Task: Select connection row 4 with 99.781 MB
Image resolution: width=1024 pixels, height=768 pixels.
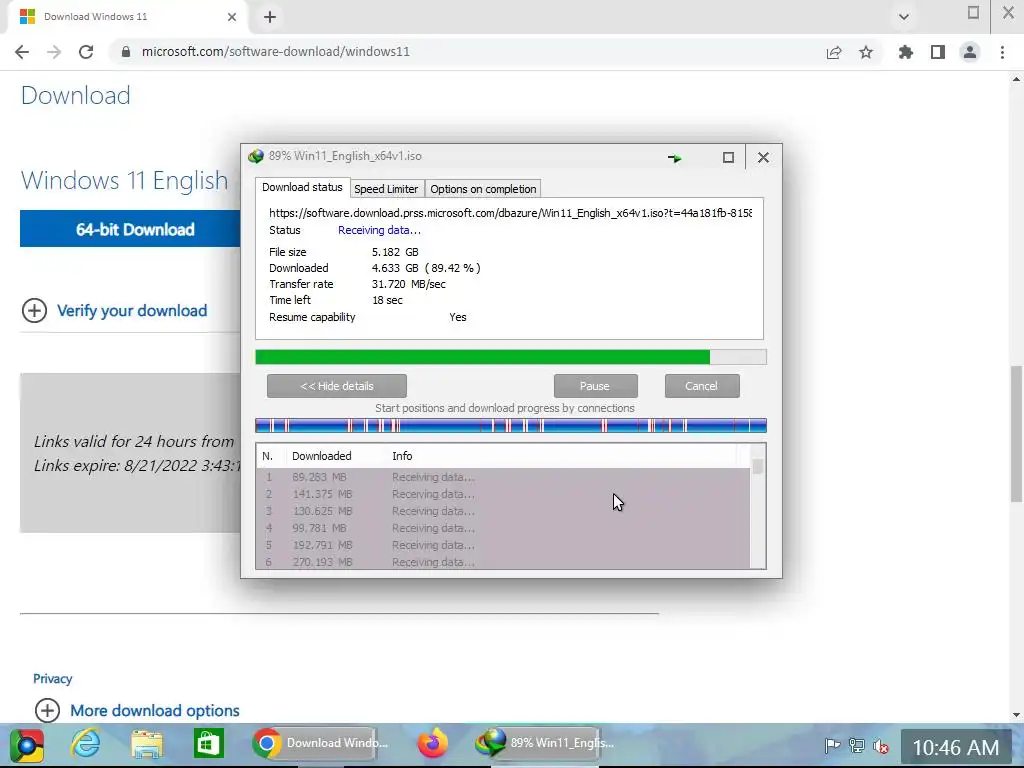Action: [503, 528]
